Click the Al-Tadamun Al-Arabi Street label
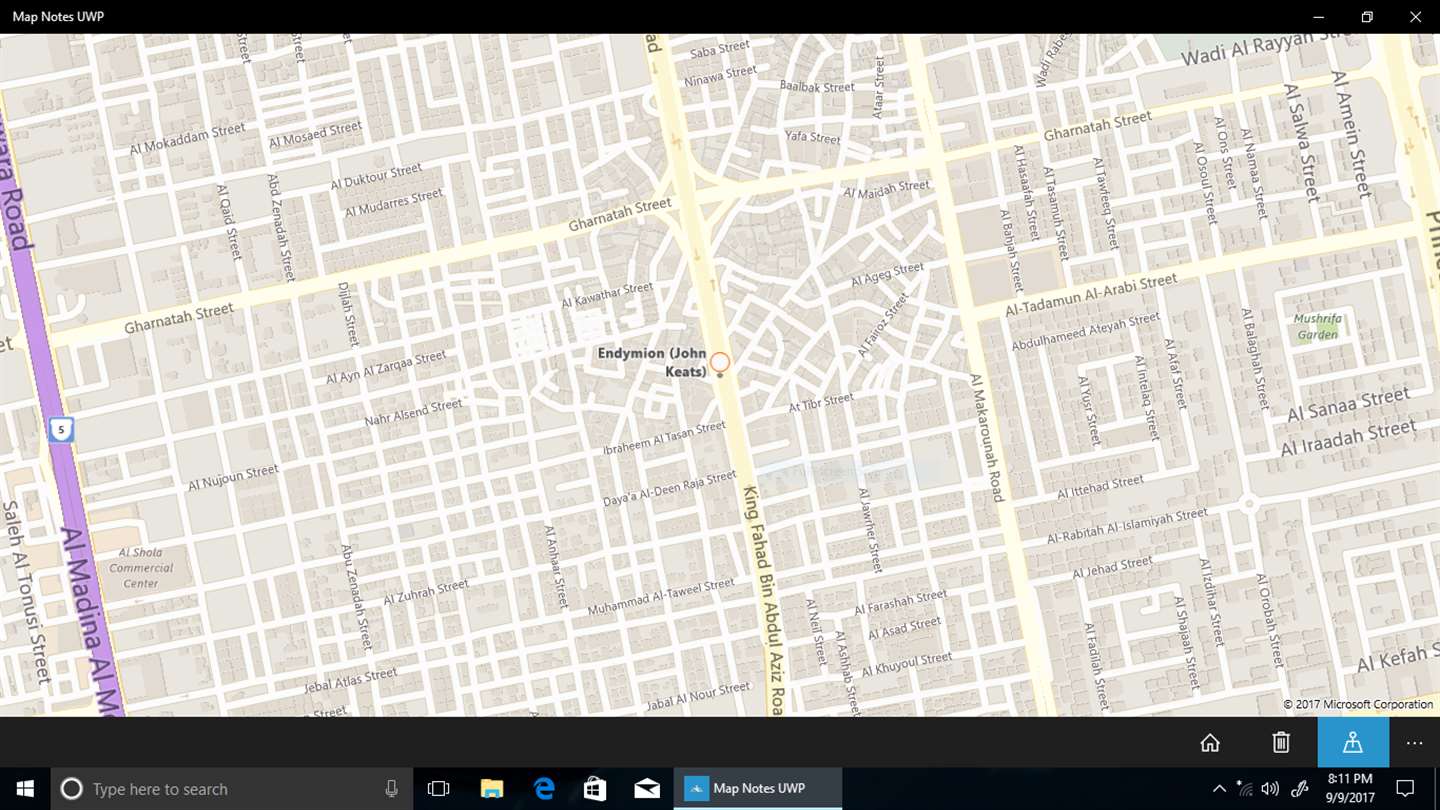This screenshot has height=810, width=1440. coord(1092,296)
